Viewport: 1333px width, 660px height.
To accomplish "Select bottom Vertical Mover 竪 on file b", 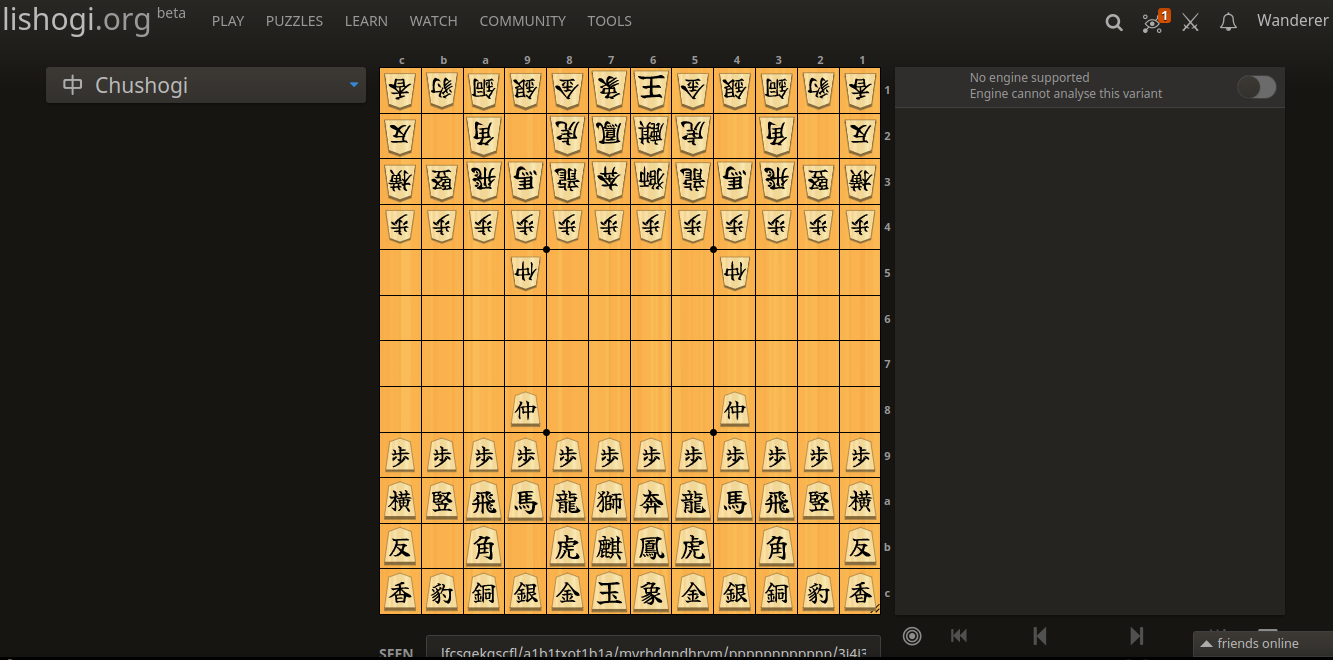I will point(442,501).
